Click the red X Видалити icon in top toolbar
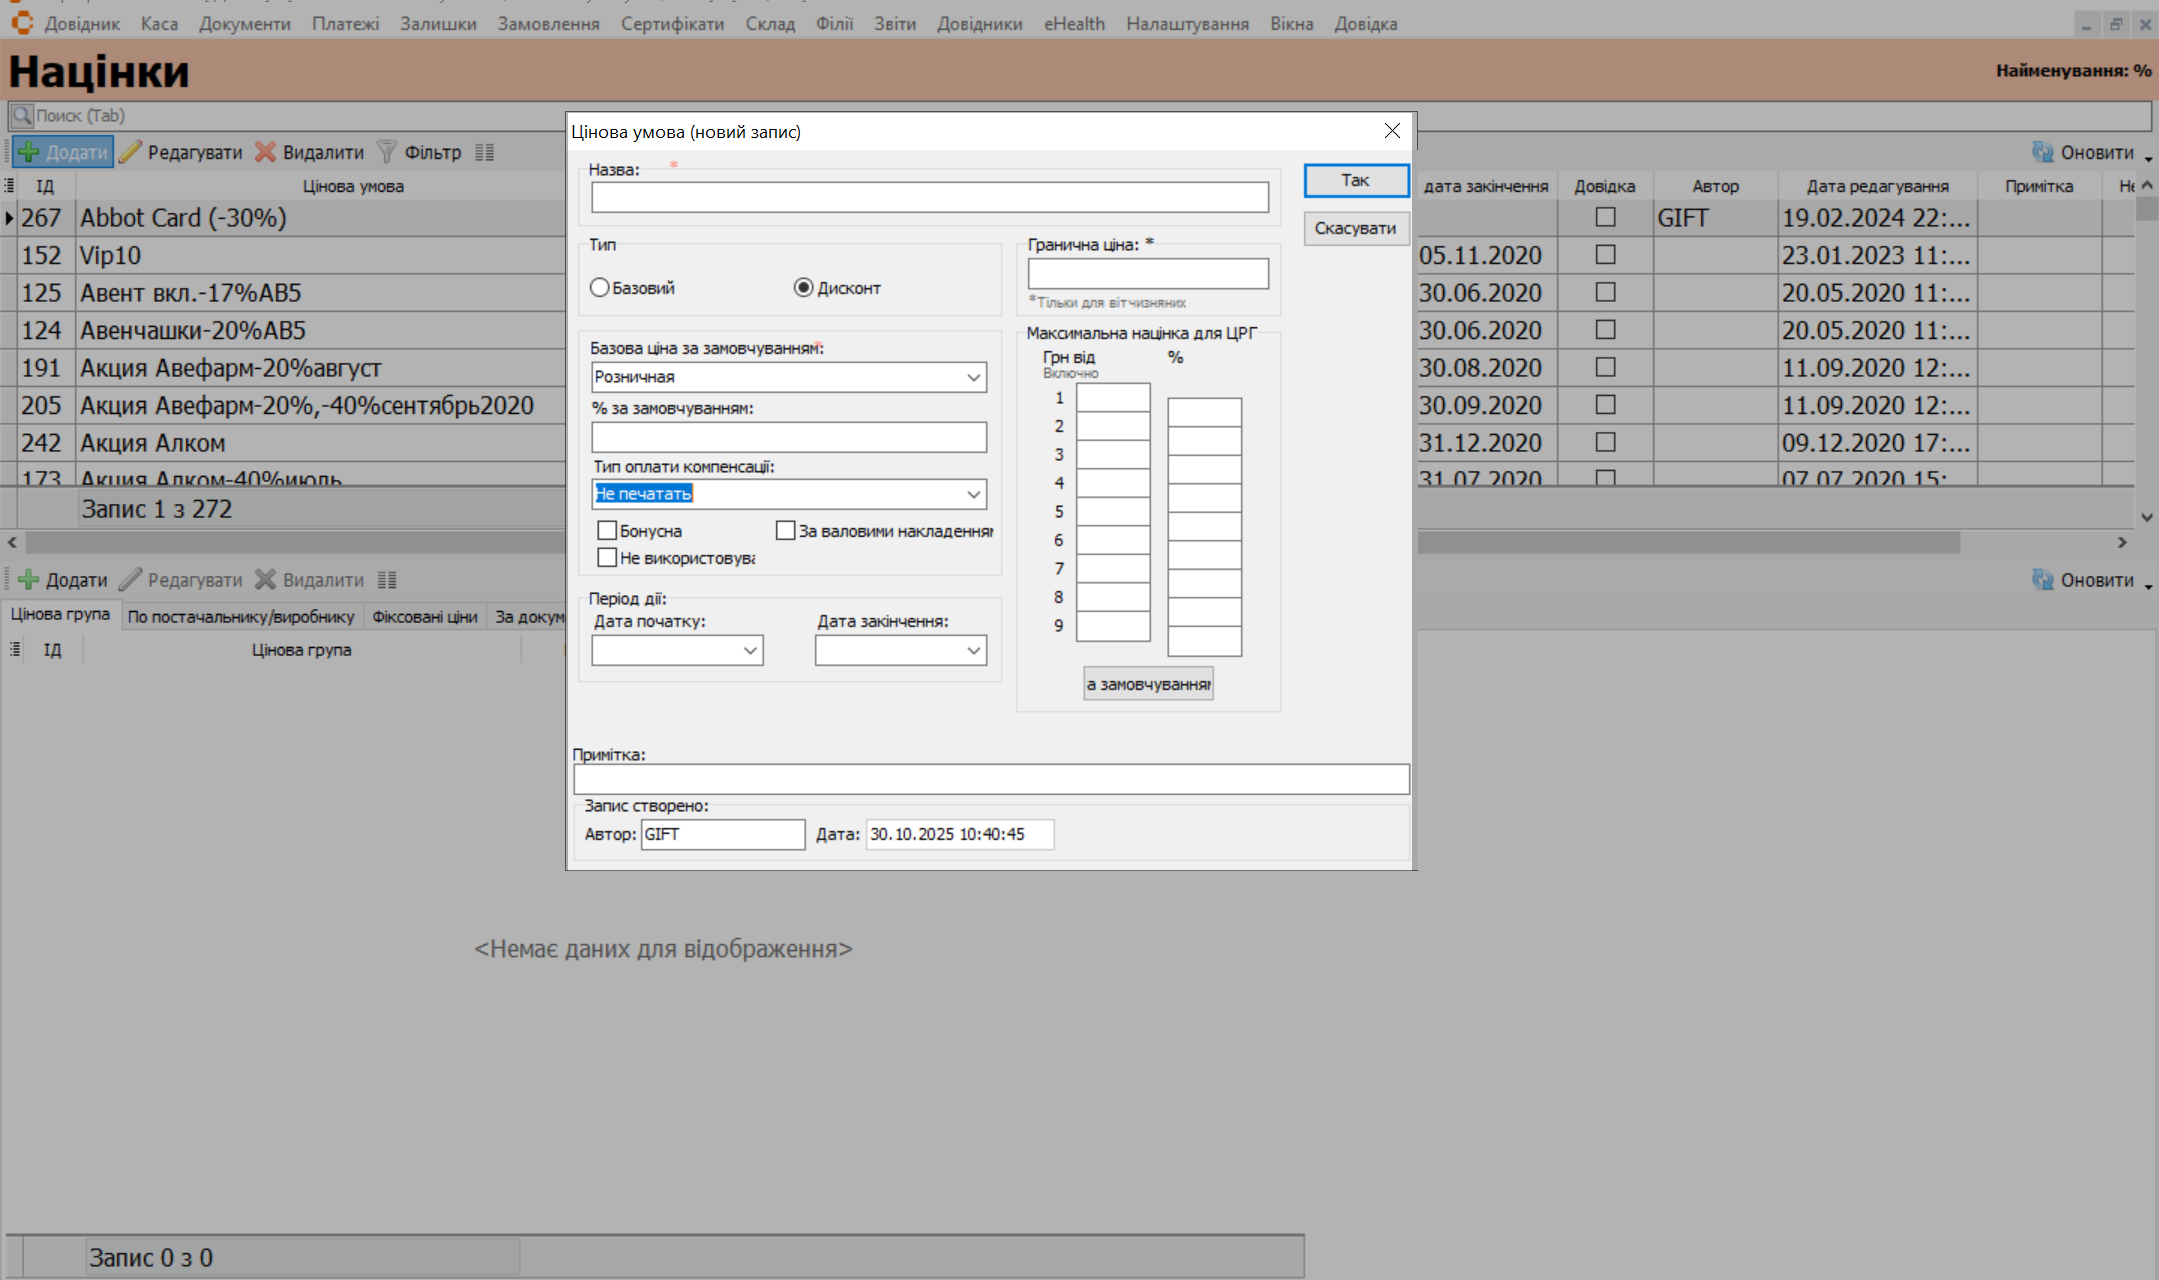 point(265,152)
